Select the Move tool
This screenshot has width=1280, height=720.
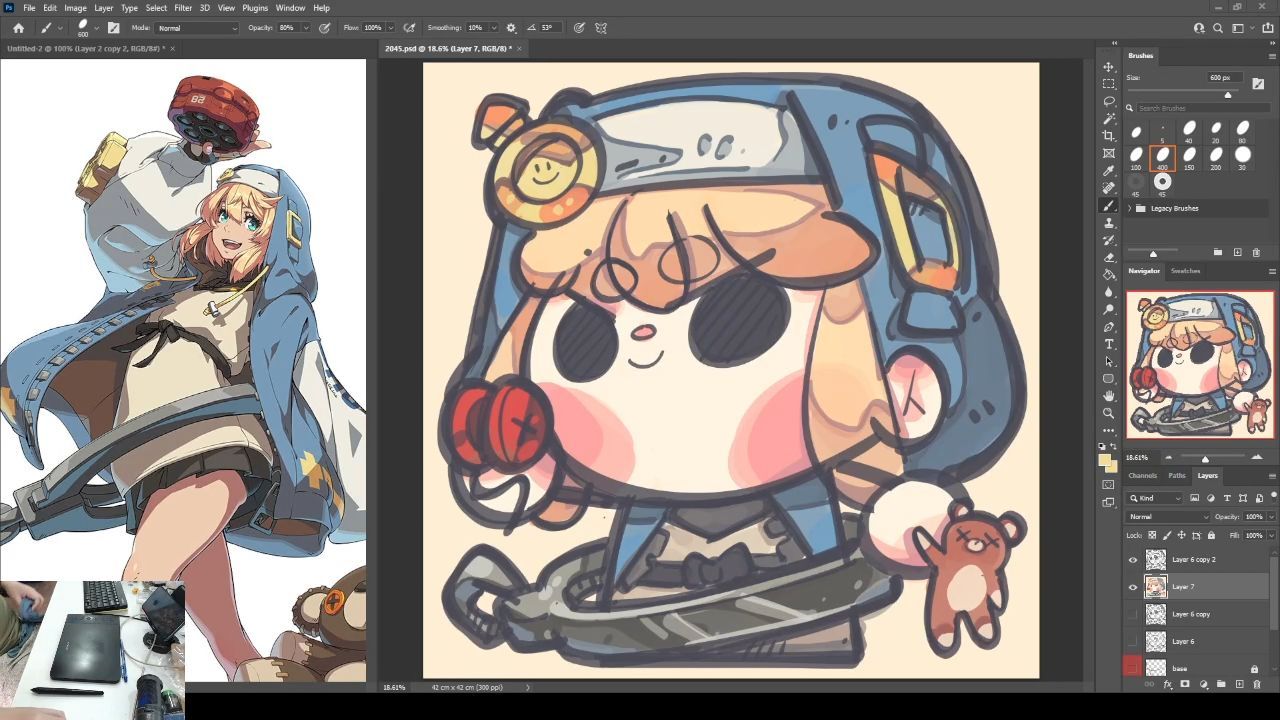tap(1108, 67)
